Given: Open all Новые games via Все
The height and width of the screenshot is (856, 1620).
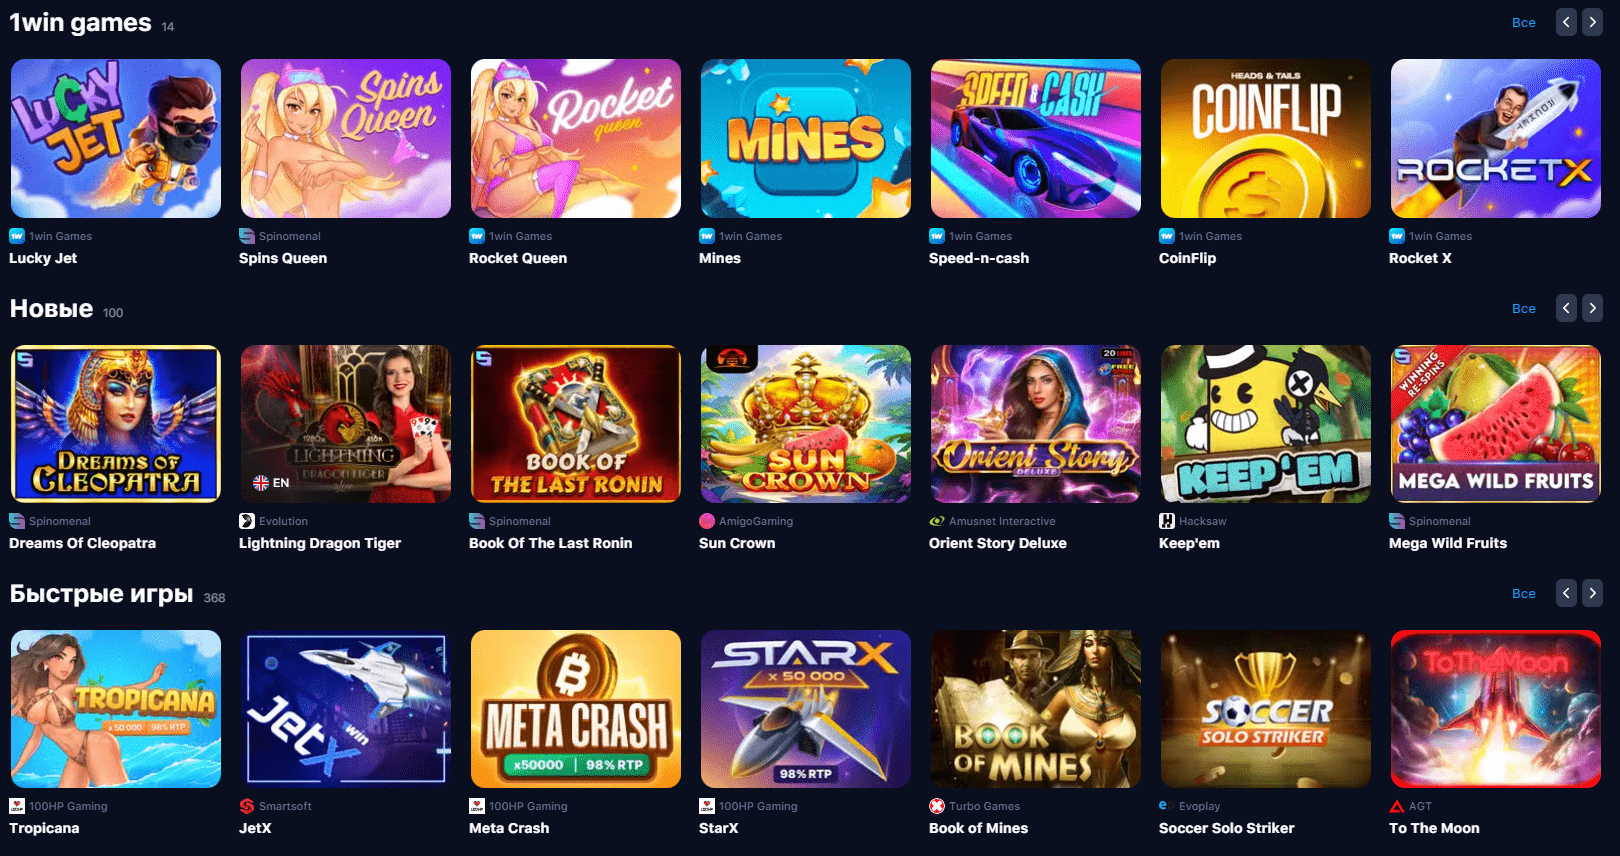Looking at the screenshot, I should point(1524,308).
